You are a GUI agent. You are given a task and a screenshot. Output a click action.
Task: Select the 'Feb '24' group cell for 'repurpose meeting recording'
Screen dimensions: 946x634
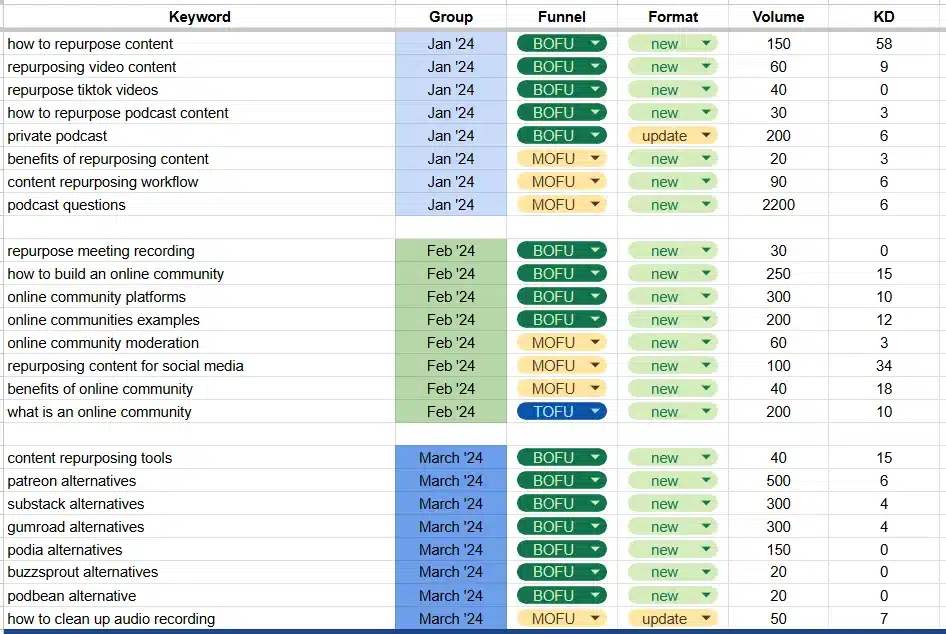[450, 250]
